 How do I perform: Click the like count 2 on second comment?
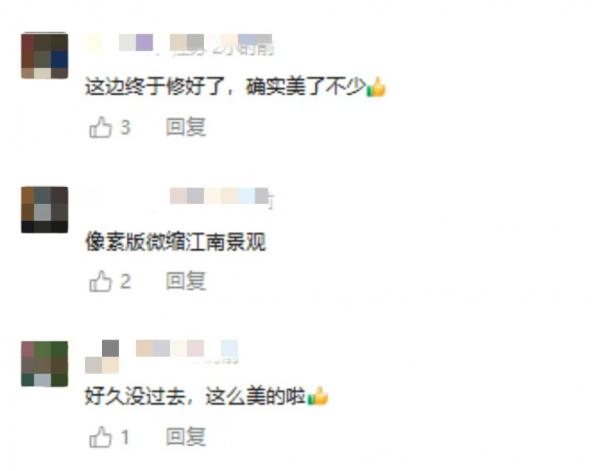tap(126, 282)
